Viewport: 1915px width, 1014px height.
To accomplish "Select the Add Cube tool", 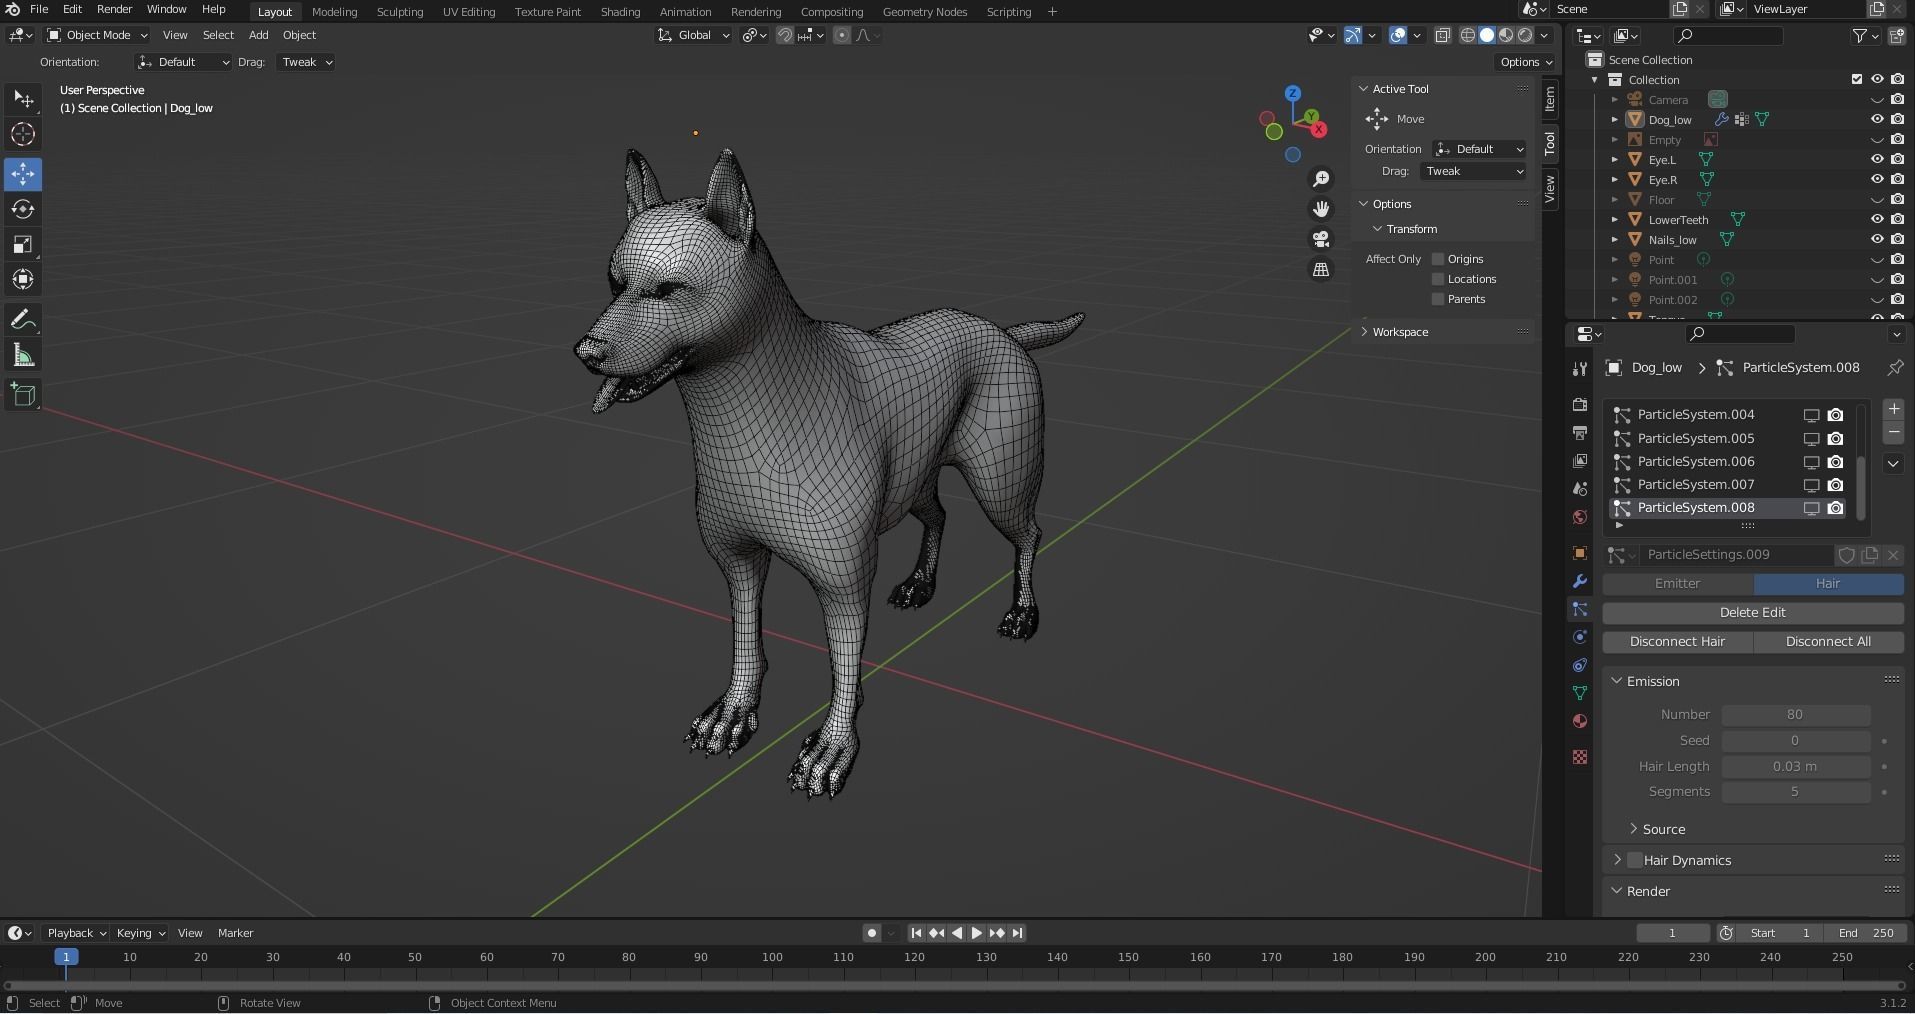I will (x=23, y=395).
